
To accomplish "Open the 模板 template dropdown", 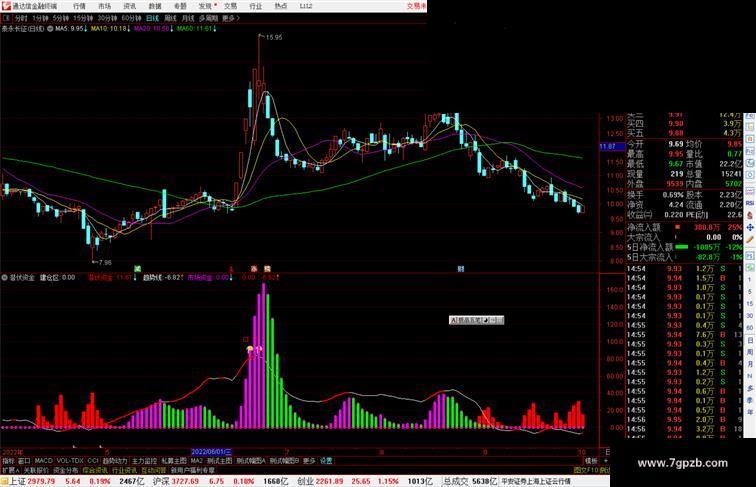I will pos(591,461).
